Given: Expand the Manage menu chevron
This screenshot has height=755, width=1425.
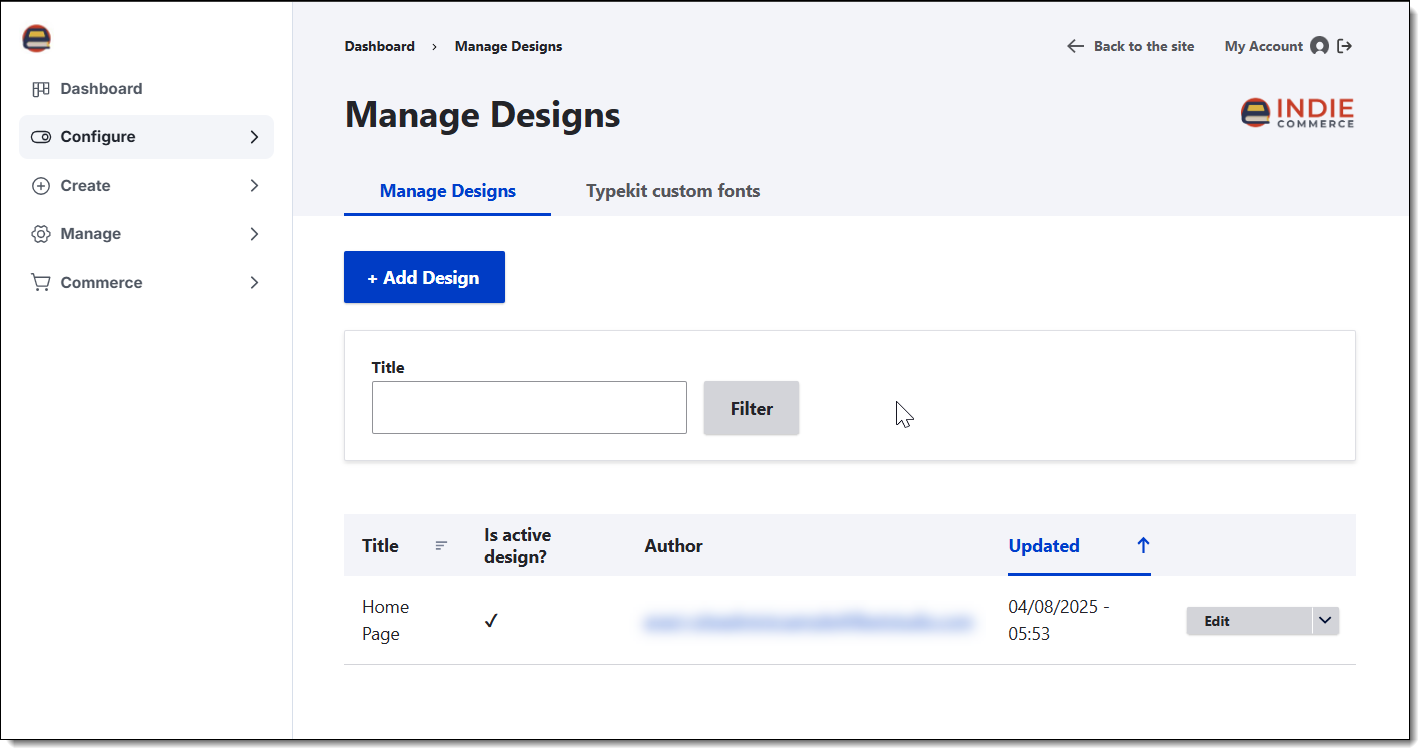Looking at the screenshot, I should coord(254,234).
